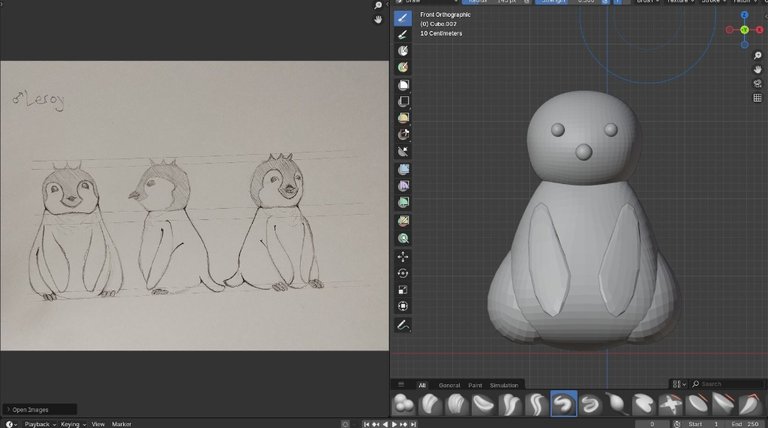
Task: Switch to the General brushes tab
Action: 449,385
